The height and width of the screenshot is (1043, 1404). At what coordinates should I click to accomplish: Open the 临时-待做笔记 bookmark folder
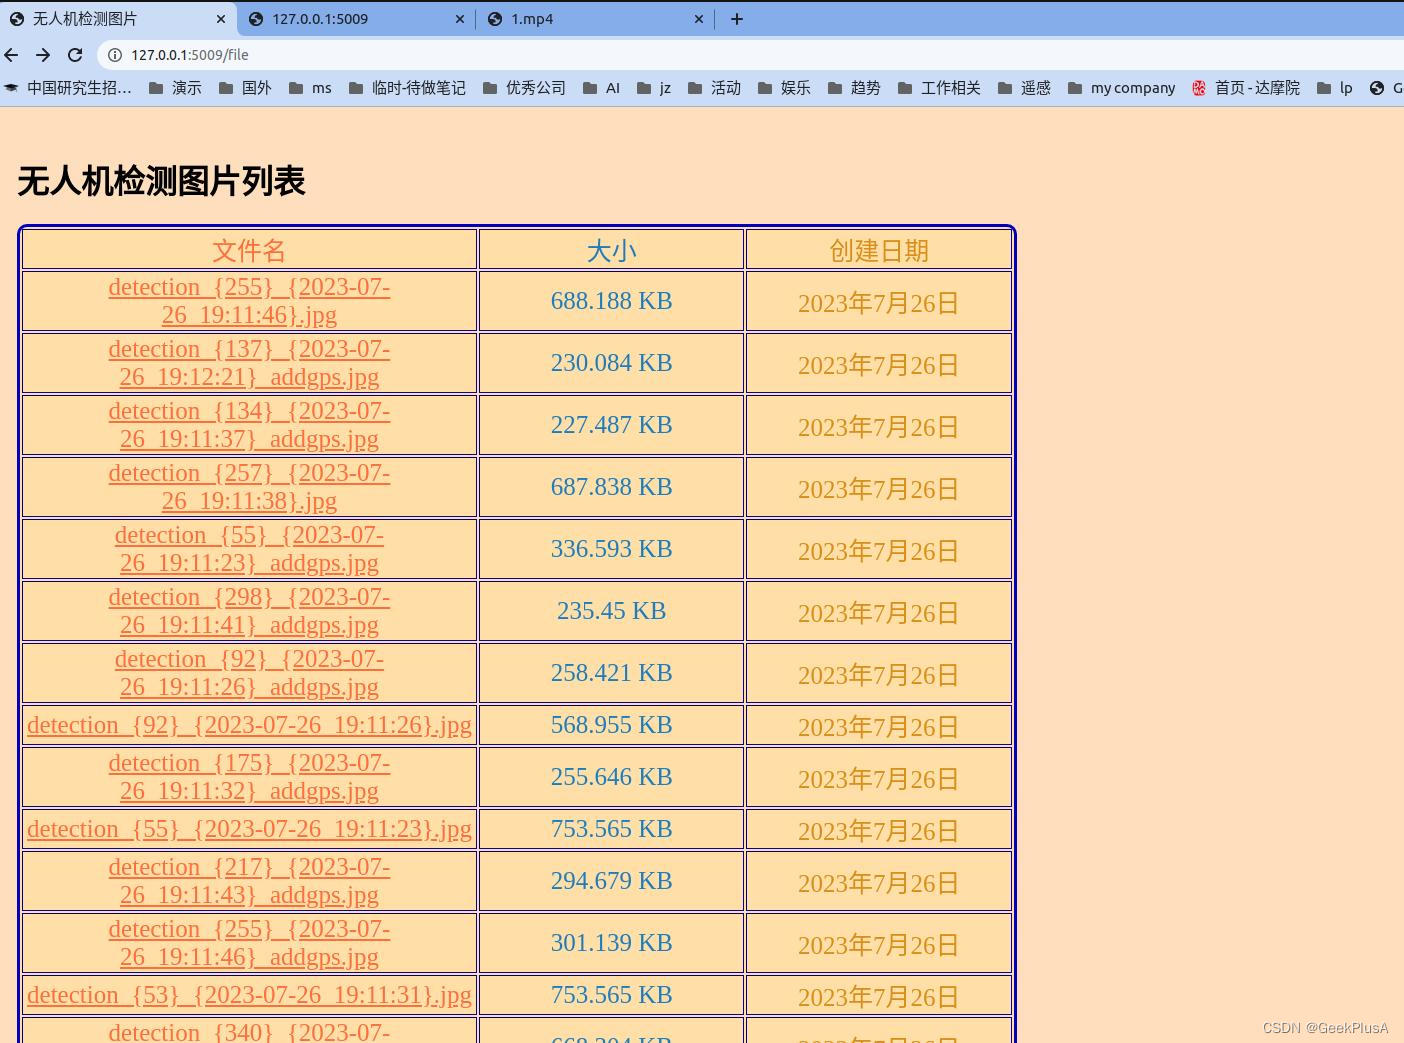coord(407,88)
